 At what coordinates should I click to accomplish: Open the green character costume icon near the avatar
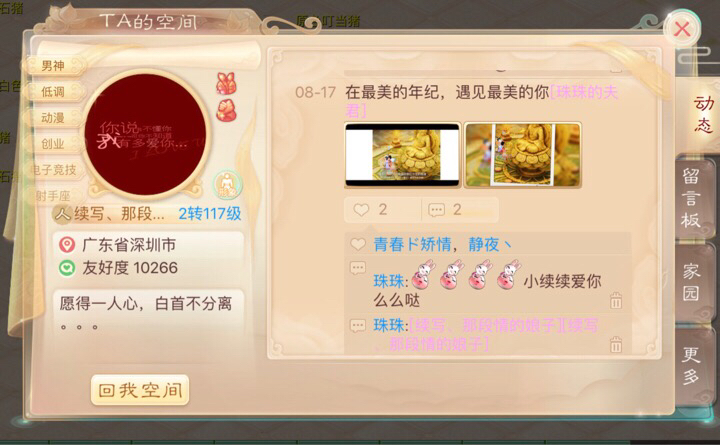coord(227,185)
